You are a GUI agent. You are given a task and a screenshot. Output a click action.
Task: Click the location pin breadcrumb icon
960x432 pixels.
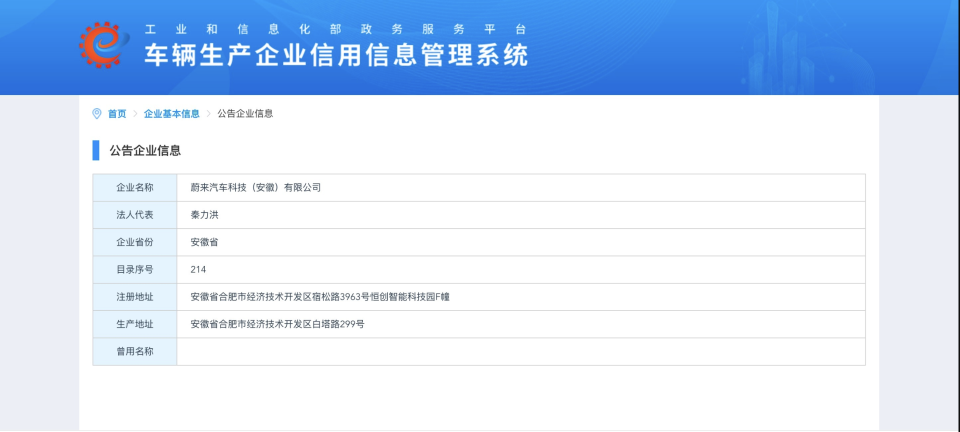pos(97,114)
